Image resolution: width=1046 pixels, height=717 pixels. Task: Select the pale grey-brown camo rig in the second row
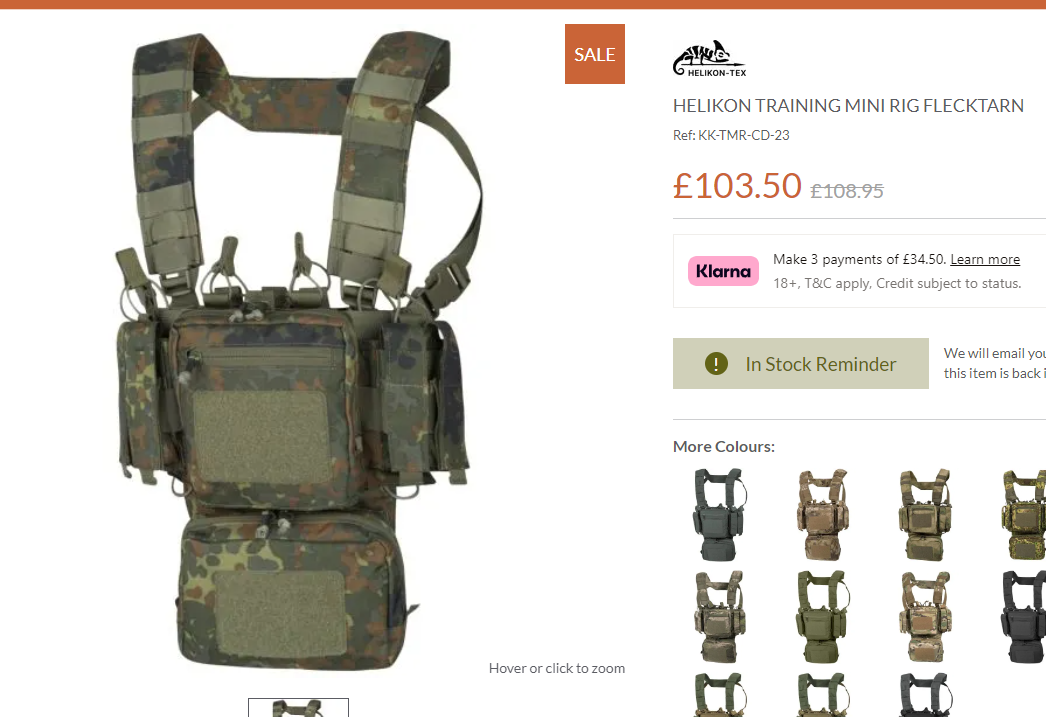click(x=719, y=617)
